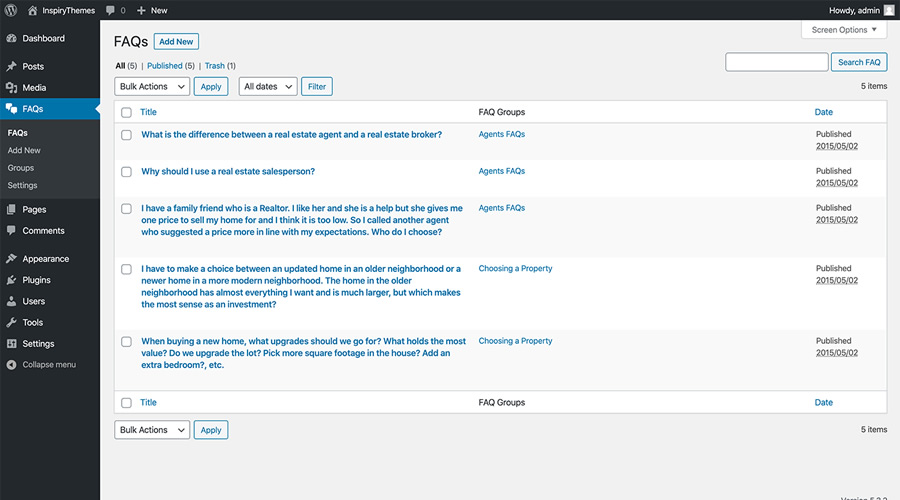
Task: Show Published FAQs filter
Action: 165,66
